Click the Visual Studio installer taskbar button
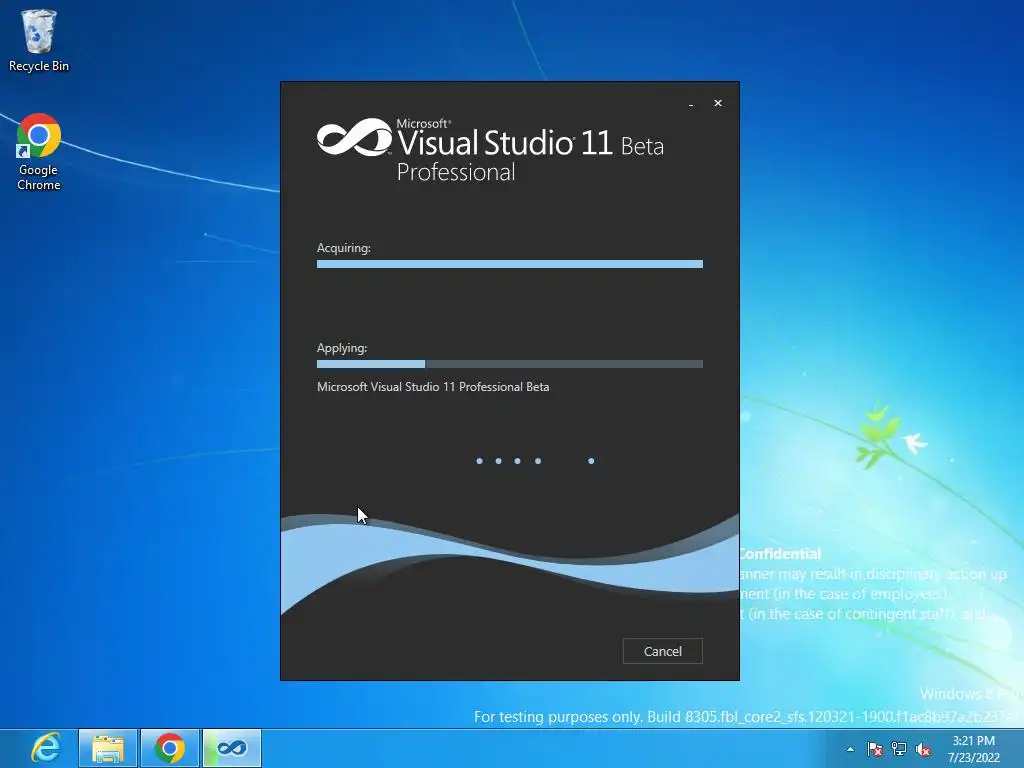This screenshot has width=1024, height=768. (232, 748)
